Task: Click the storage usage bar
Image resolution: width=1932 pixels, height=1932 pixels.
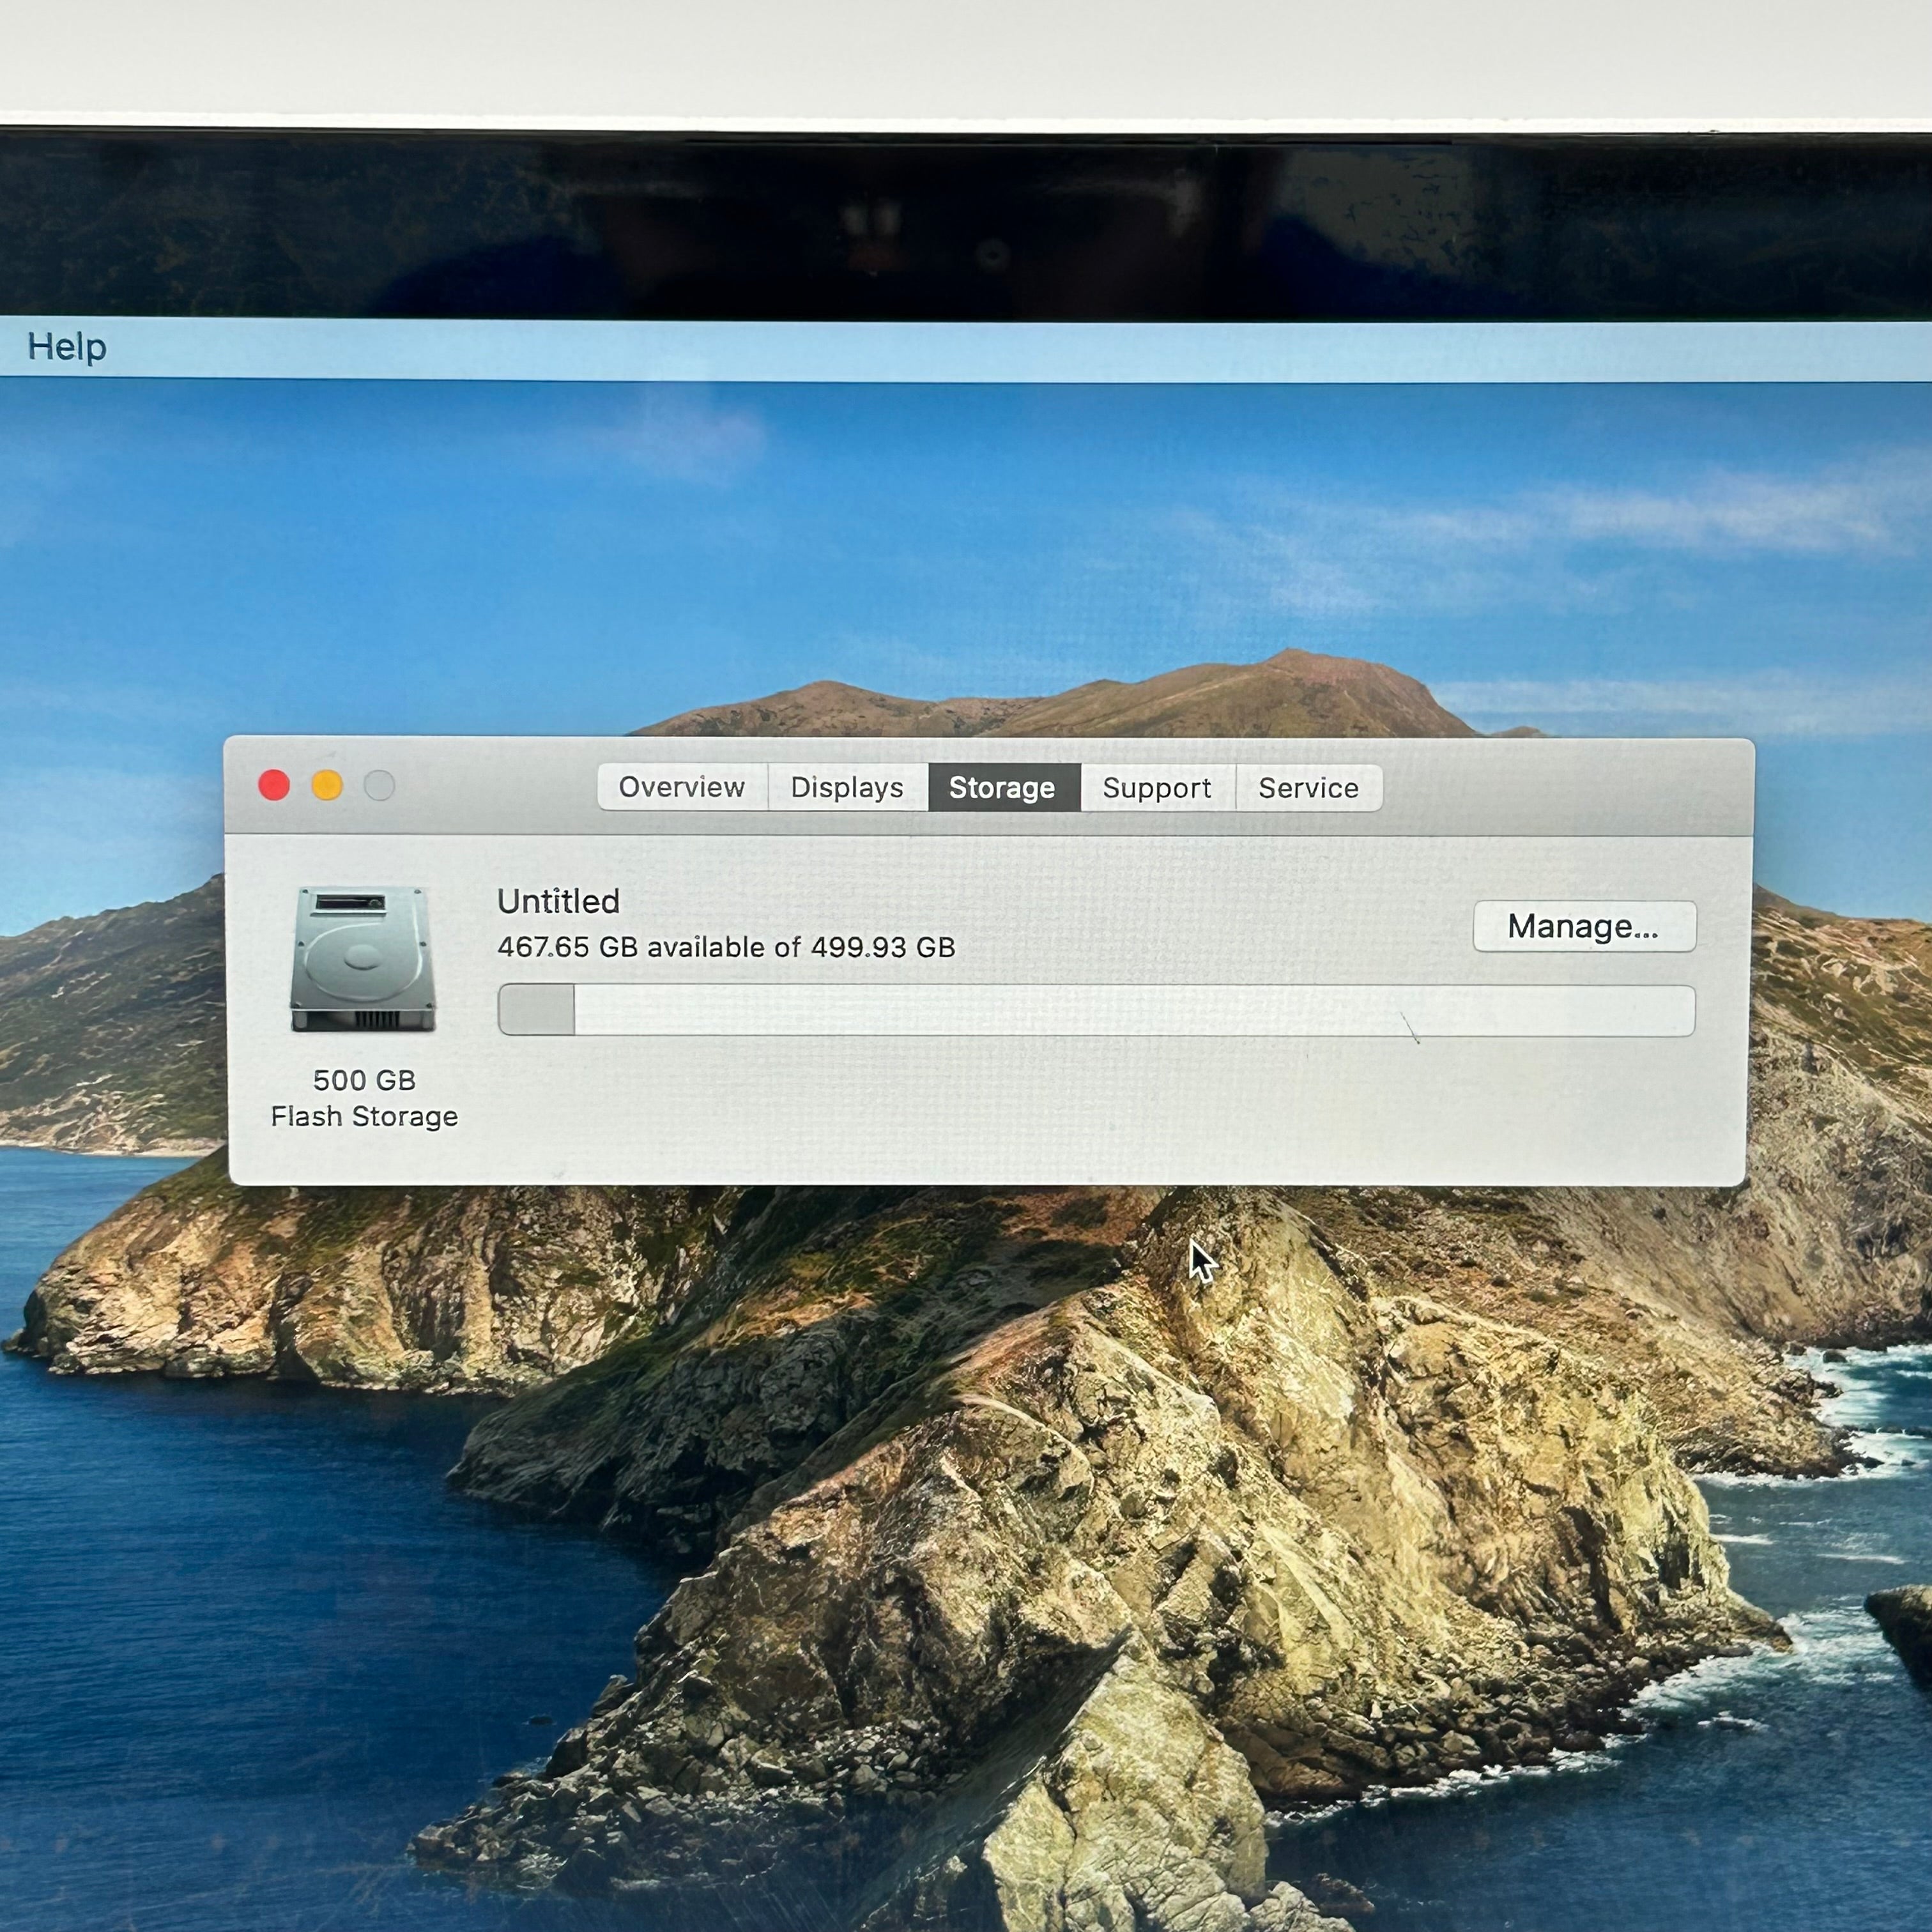Action: coord(1096,1010)
